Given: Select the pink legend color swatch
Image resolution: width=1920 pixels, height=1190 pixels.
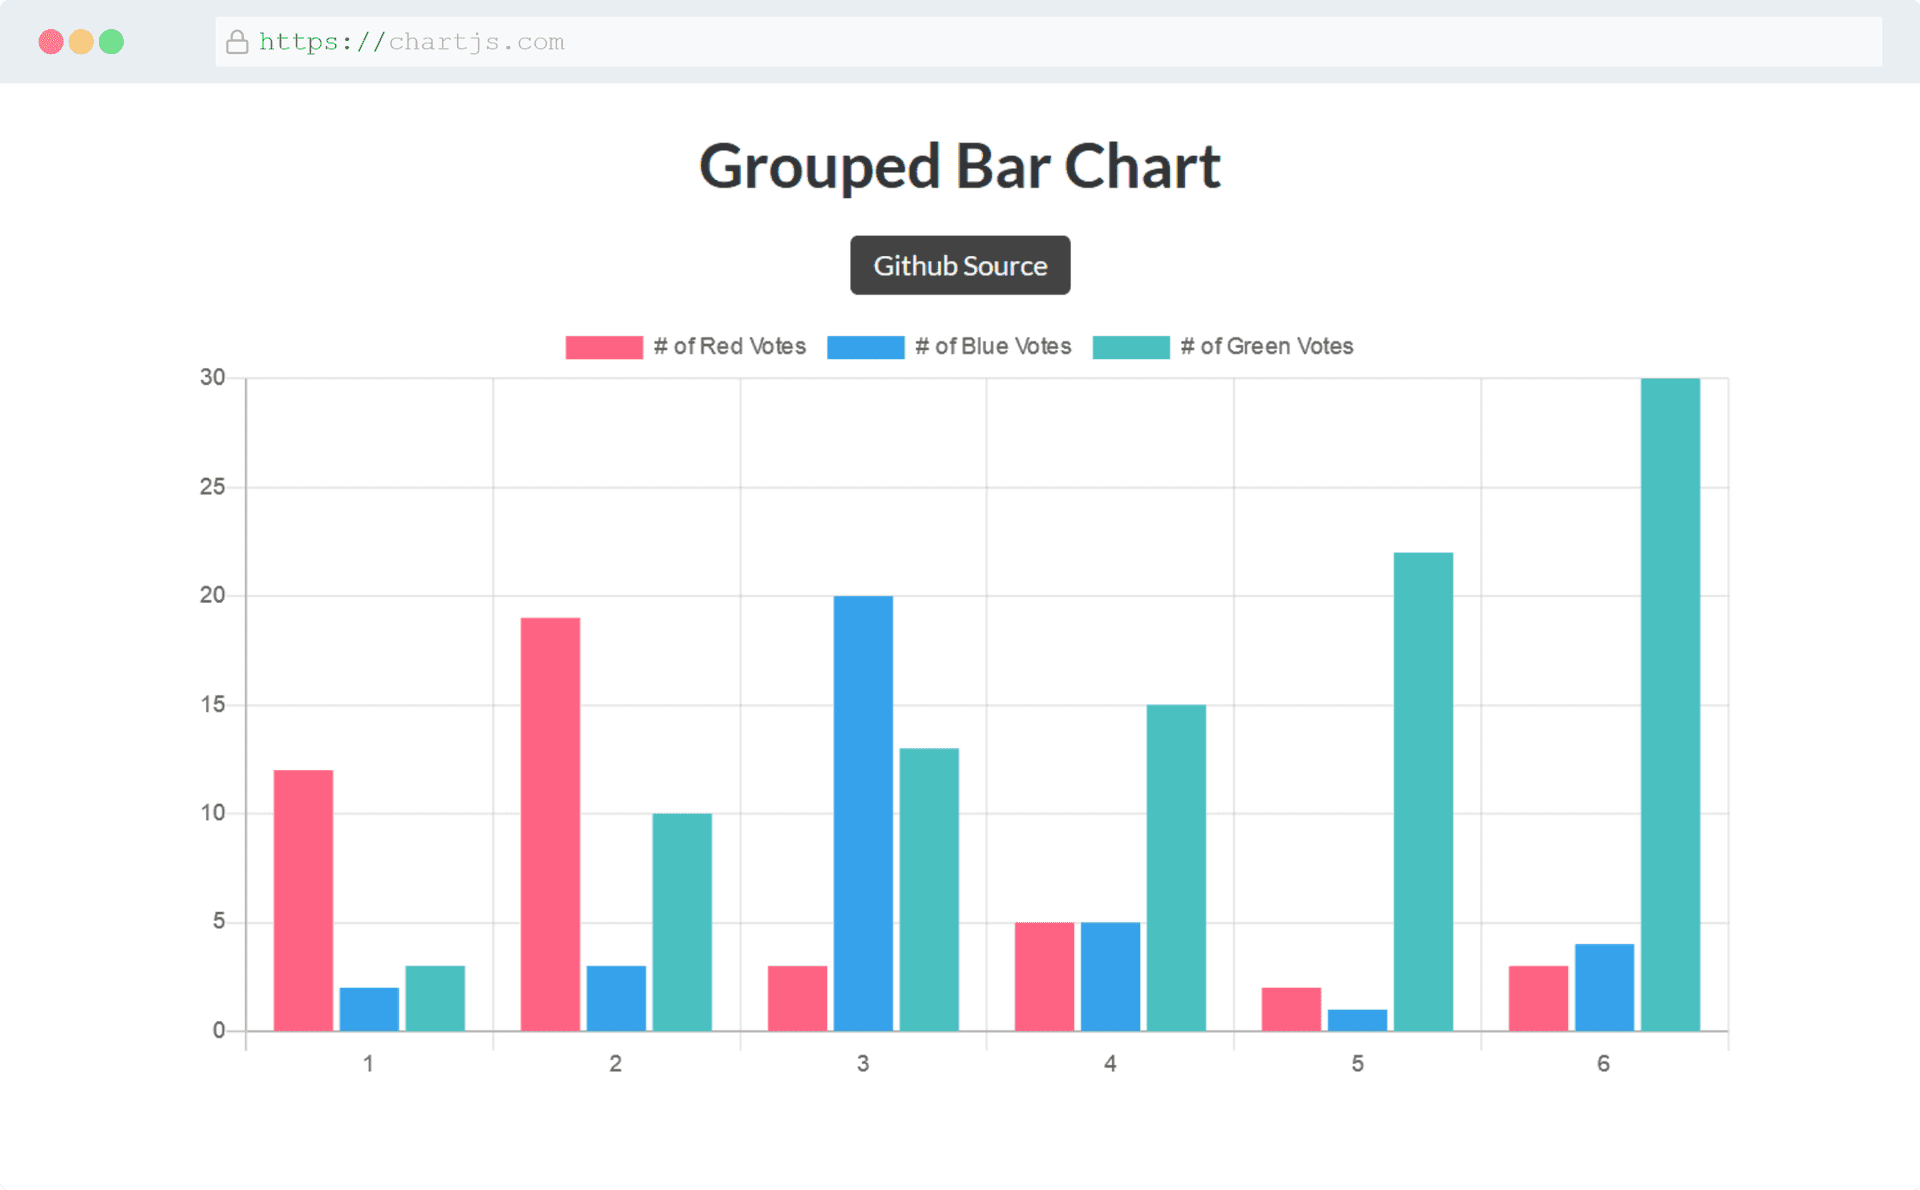Looking at the screenshot, I should click(603, 346).
